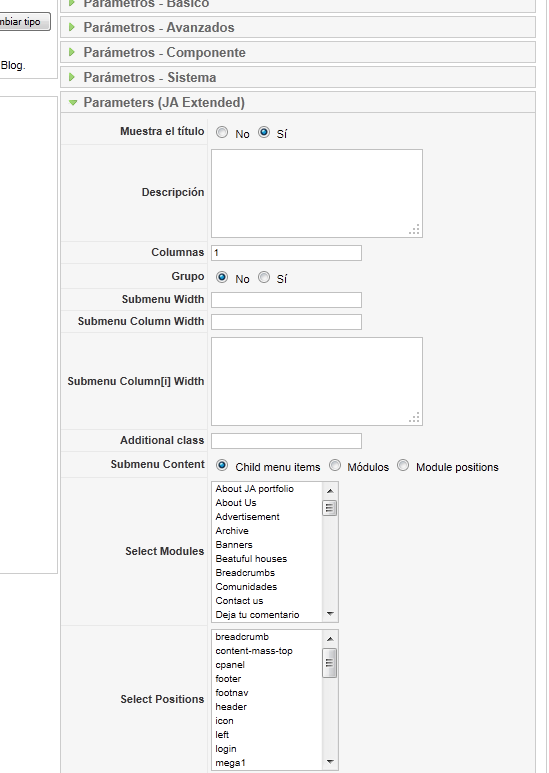Collapse the Parameters (JA Extended) arrow
Viewport: 549px width, 773px height.
(x=73, y=103)
